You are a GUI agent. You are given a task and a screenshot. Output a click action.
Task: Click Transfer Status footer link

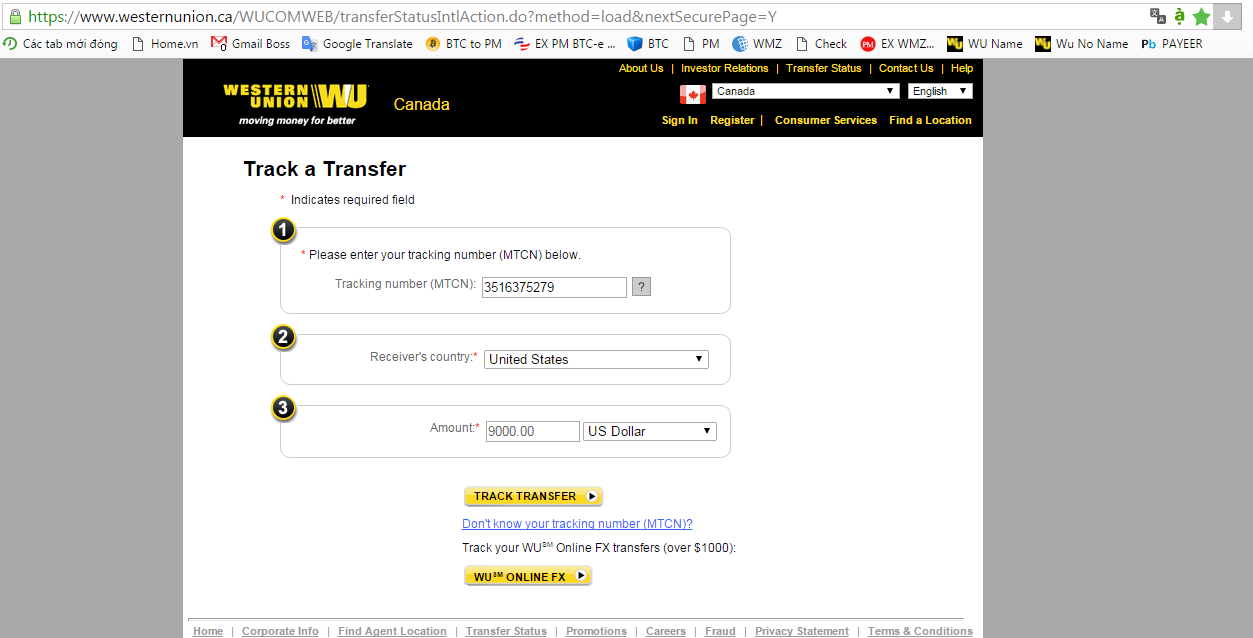(506, 631)
